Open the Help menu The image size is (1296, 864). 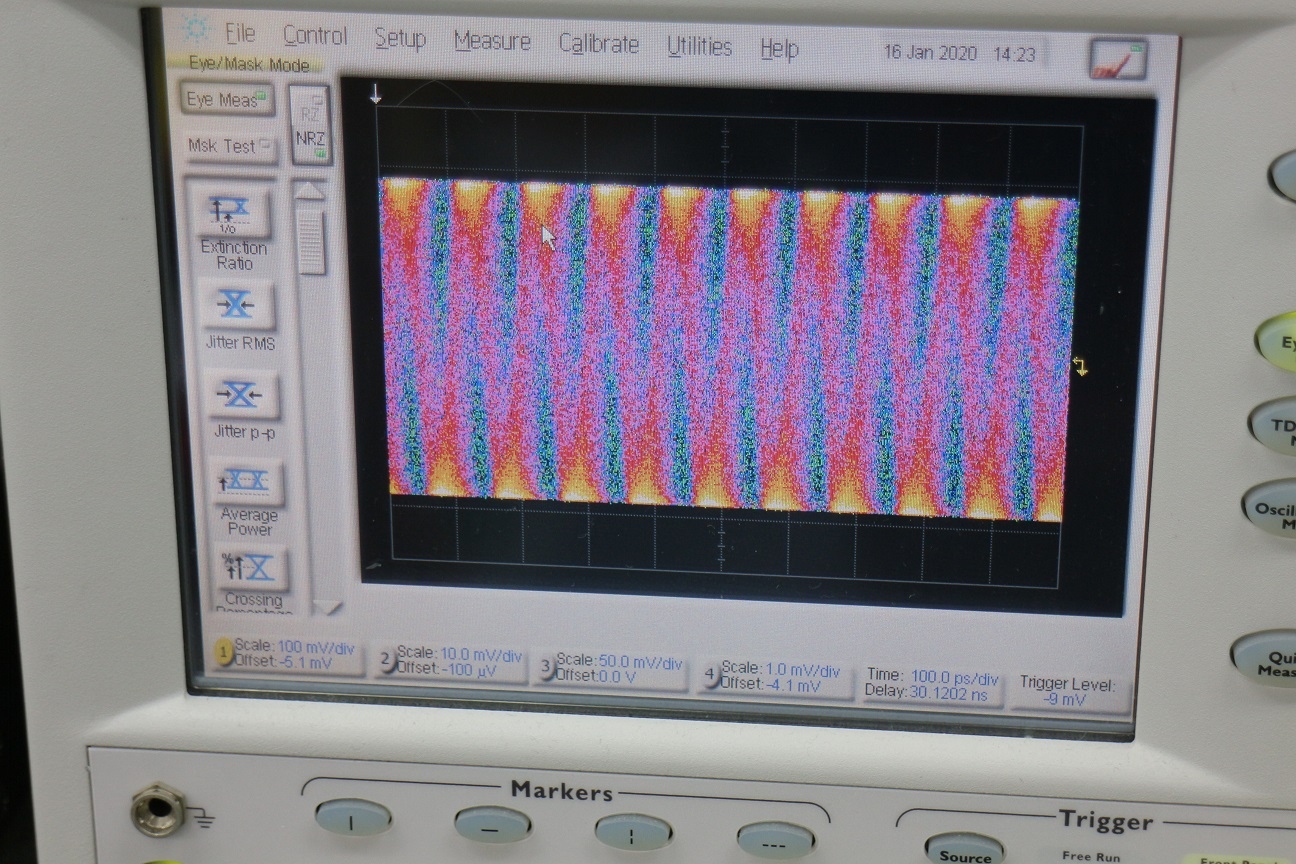(x=779, y=49)
